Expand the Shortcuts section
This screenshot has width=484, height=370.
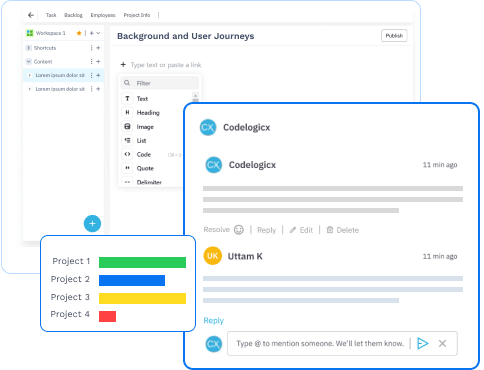click(x=29, y=48)
